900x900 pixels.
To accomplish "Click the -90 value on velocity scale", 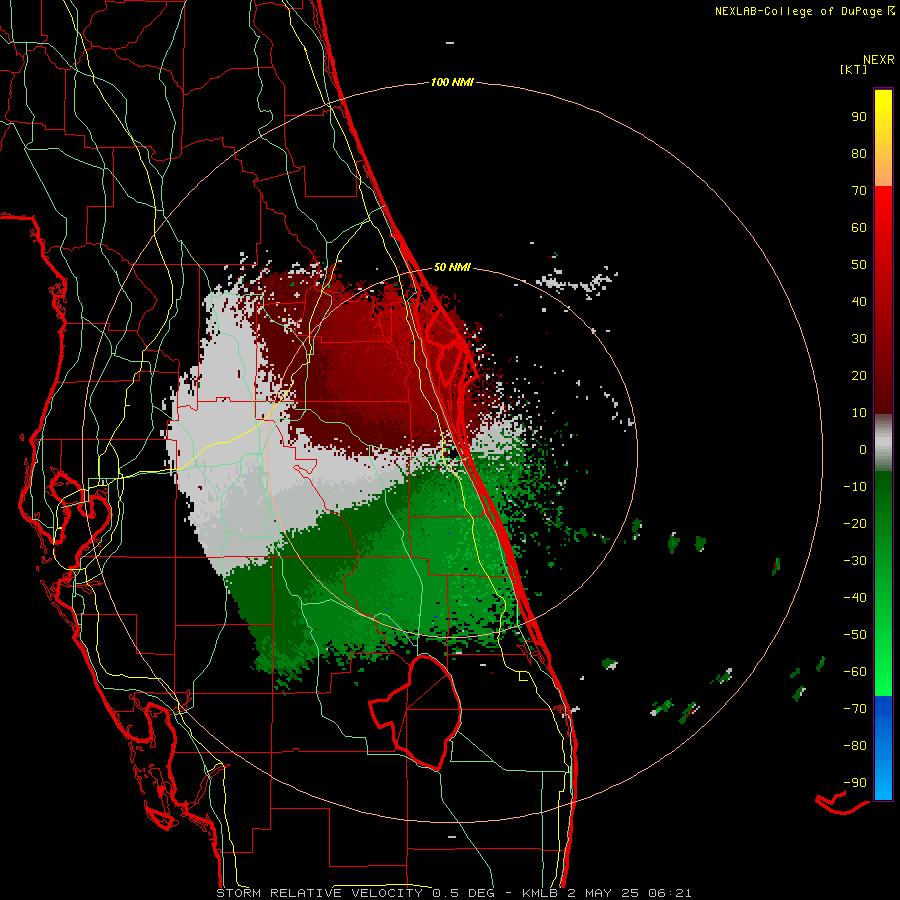I will coord(855,782).
